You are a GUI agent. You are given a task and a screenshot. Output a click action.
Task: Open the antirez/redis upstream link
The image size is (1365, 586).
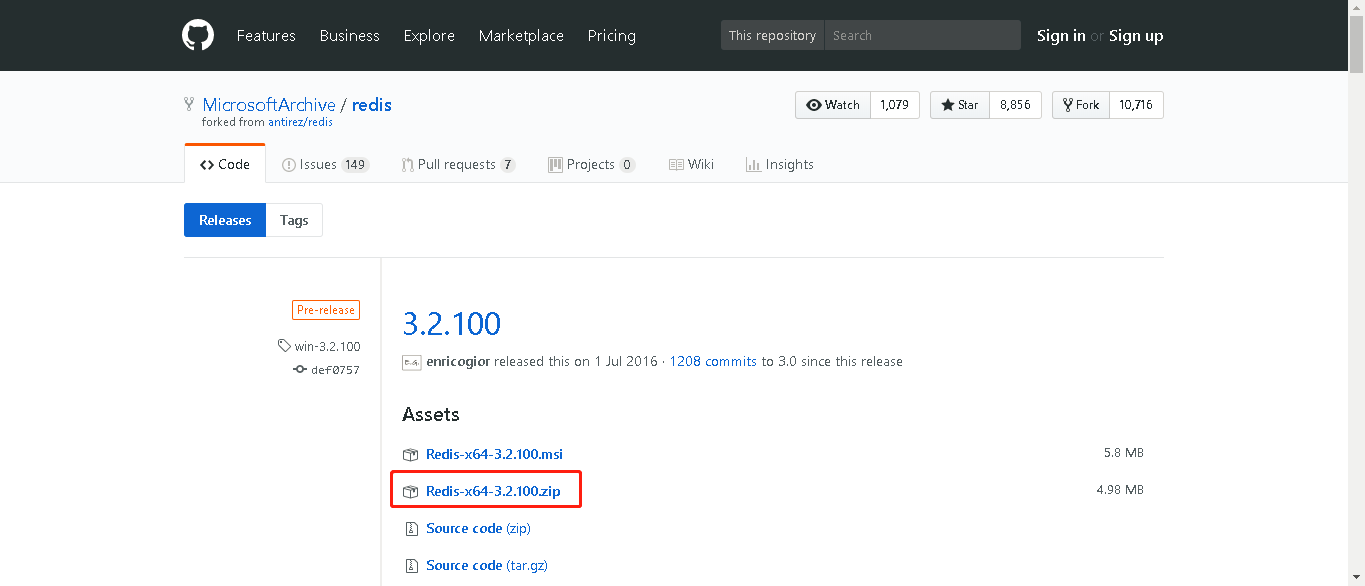click(x=300, y=122)
